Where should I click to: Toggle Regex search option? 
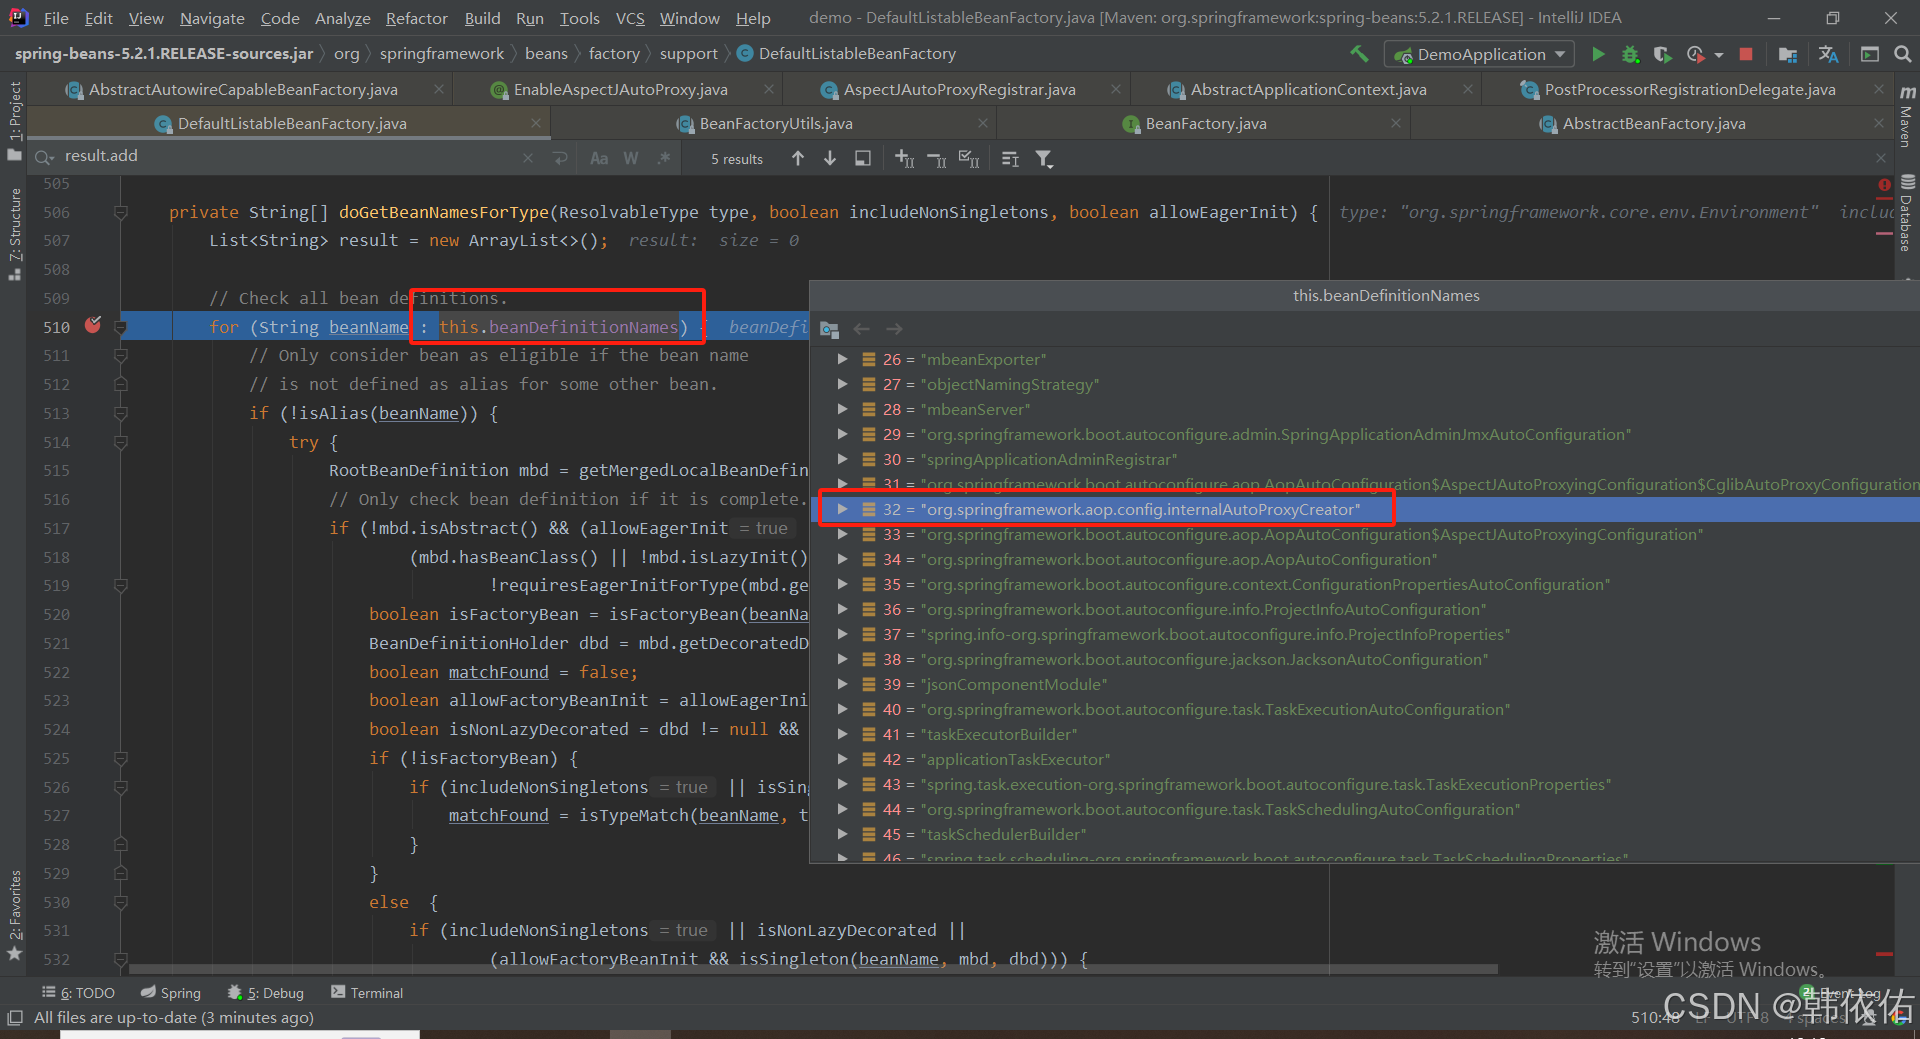coord(663,158)
